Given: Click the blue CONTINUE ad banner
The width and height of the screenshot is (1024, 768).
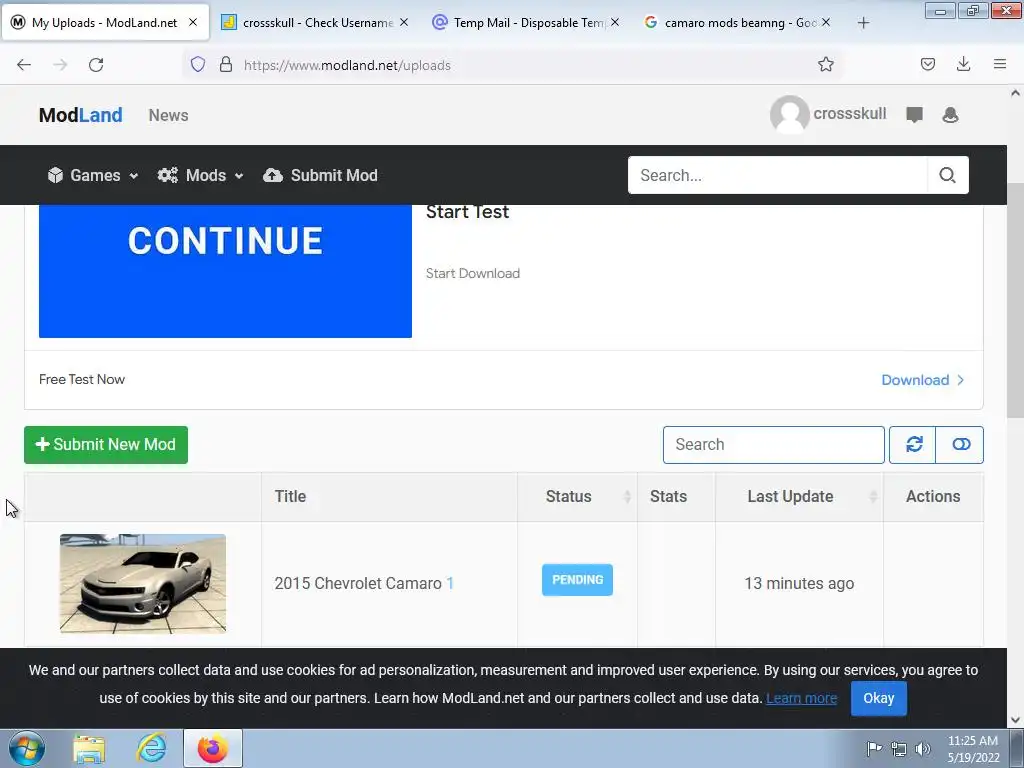Looking at the screenshot, I should 225,271.
